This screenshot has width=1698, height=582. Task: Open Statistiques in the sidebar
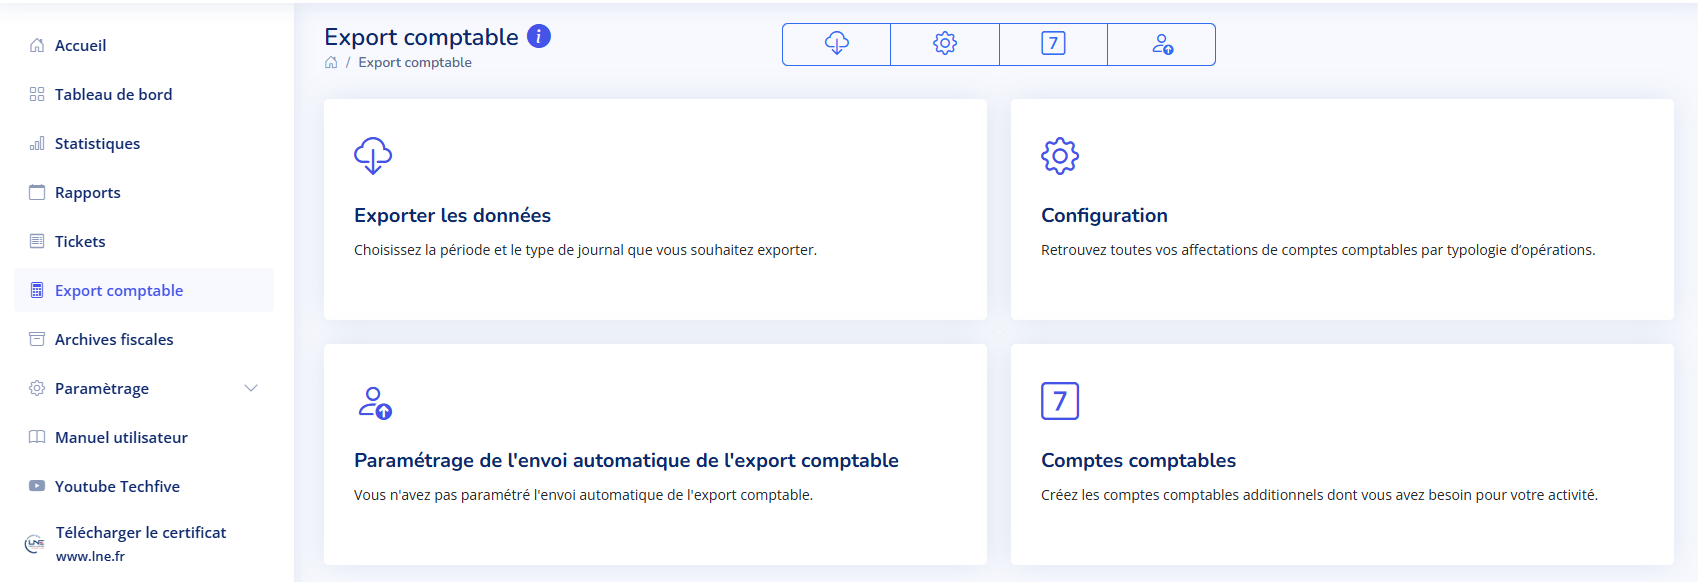coord(97,144)
